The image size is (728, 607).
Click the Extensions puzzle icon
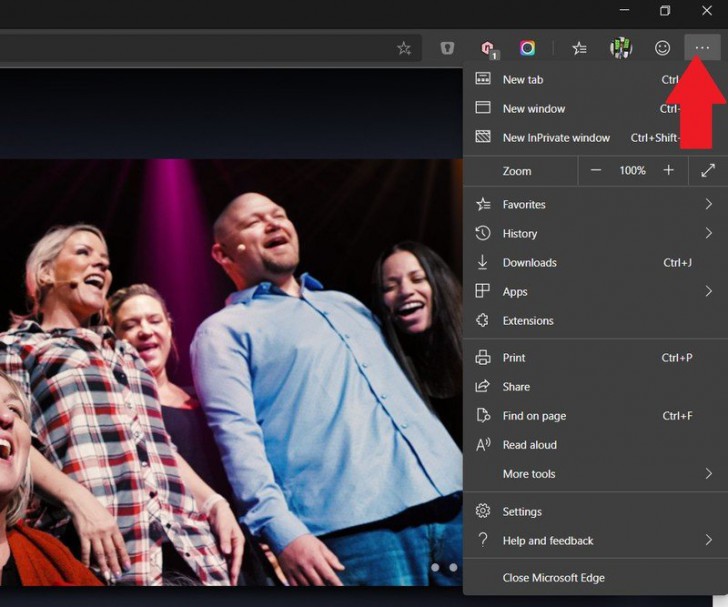[x=483, y=320]
